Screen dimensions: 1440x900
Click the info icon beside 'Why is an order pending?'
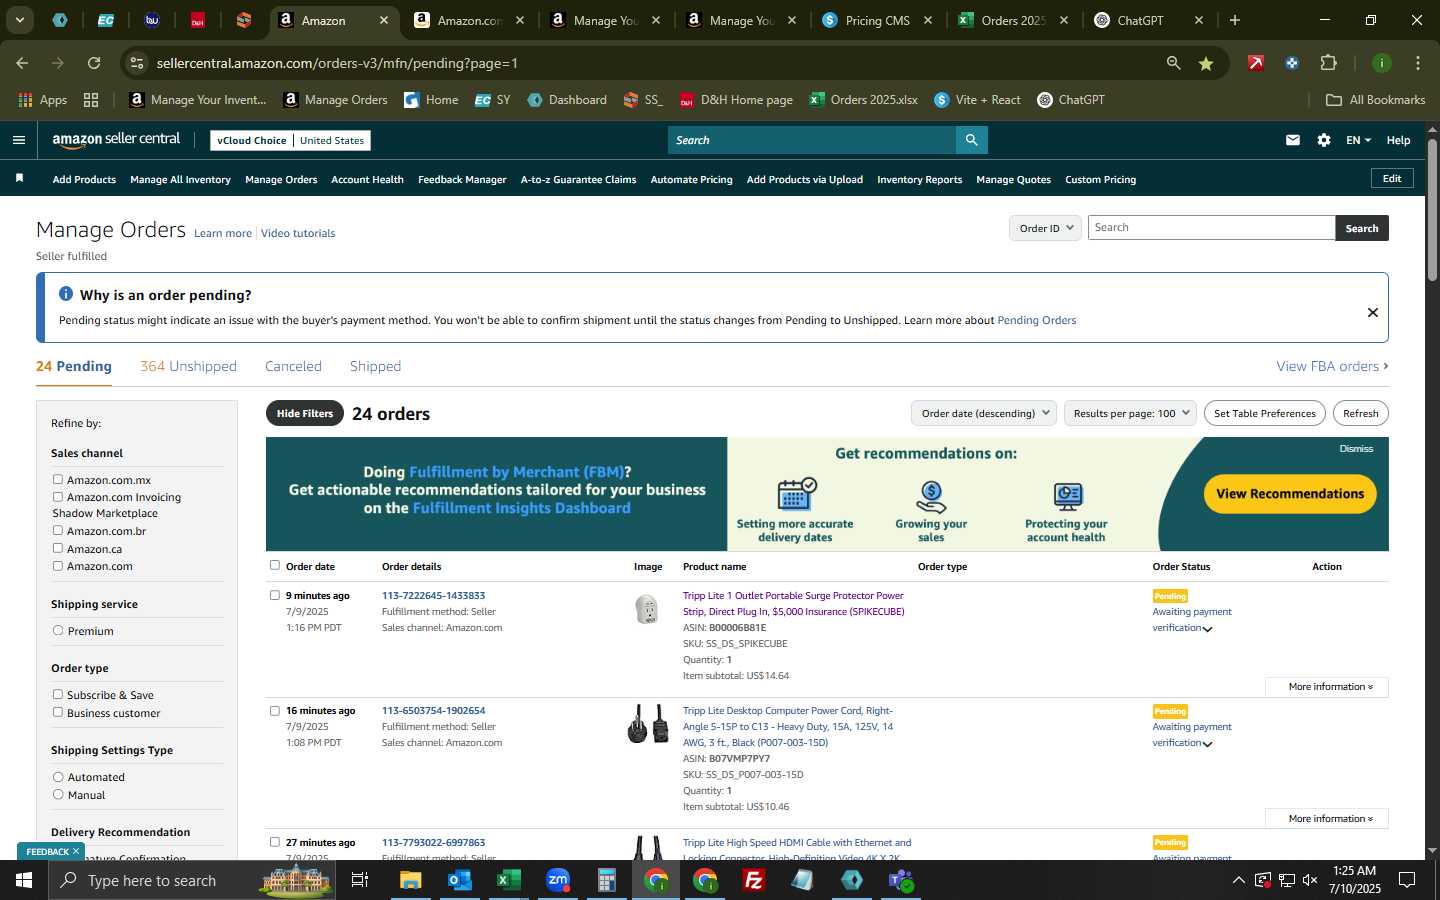[66, 294]
